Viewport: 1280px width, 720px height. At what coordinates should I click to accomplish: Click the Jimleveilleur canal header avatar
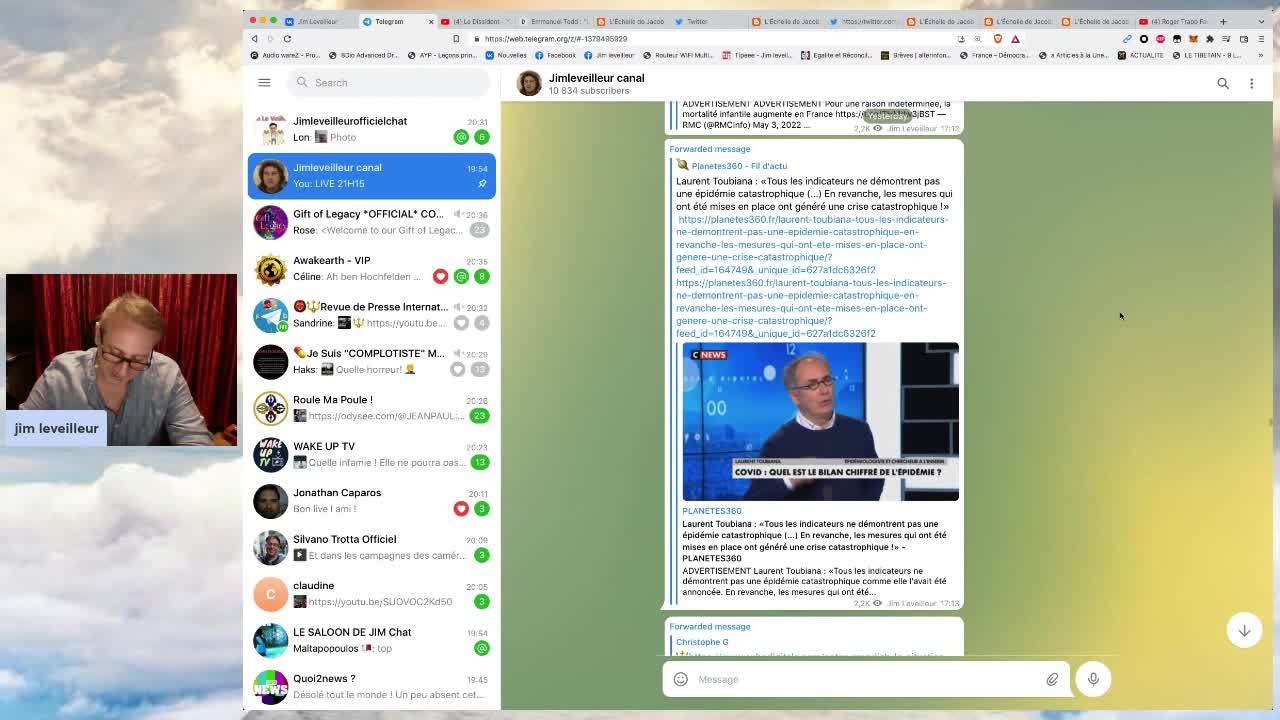pyautogui.click(x=528, y=83)
